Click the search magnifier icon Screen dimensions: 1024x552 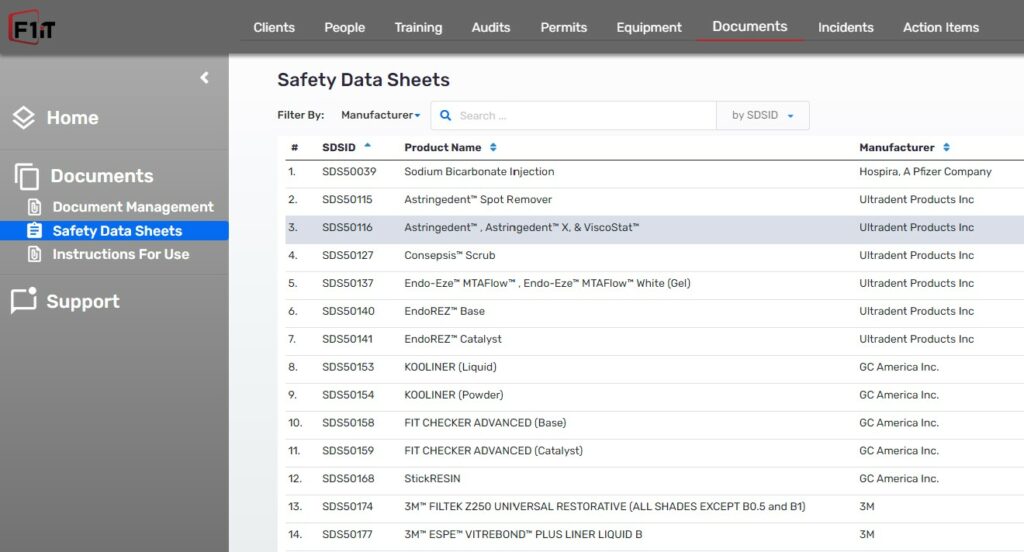[445, 116]
